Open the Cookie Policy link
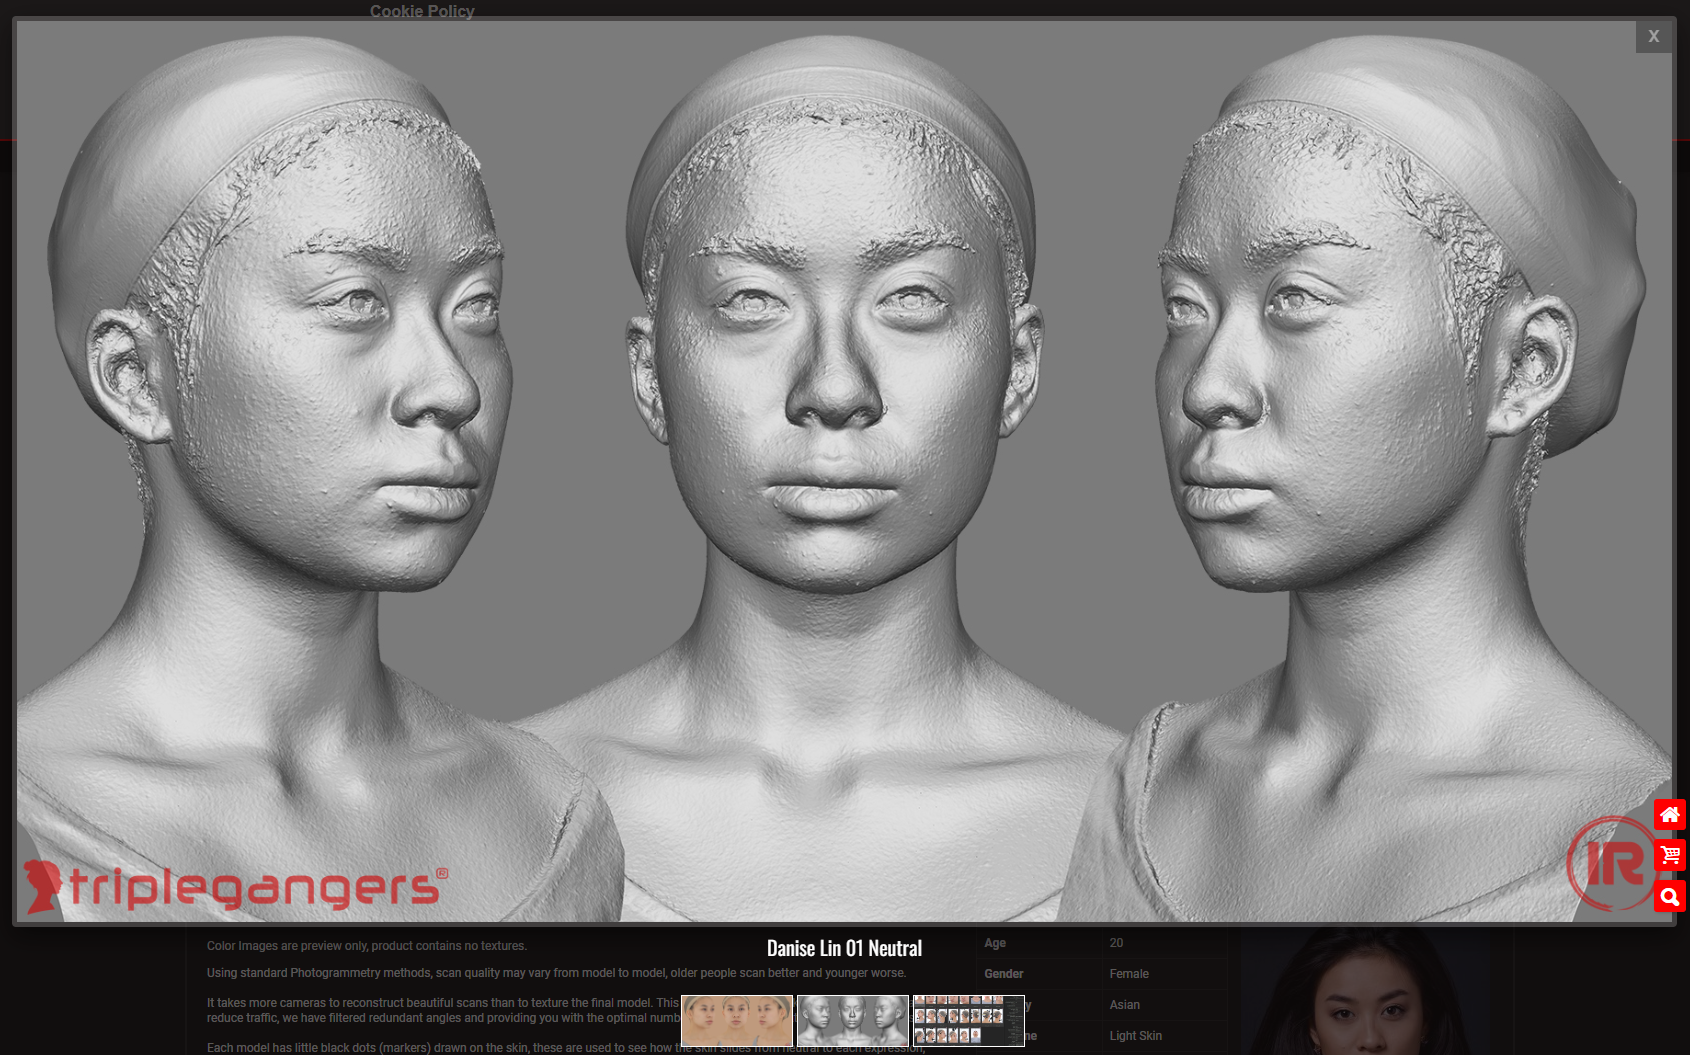The width and height of the screenshot is (1690, 1055). [x=422, y=11]
